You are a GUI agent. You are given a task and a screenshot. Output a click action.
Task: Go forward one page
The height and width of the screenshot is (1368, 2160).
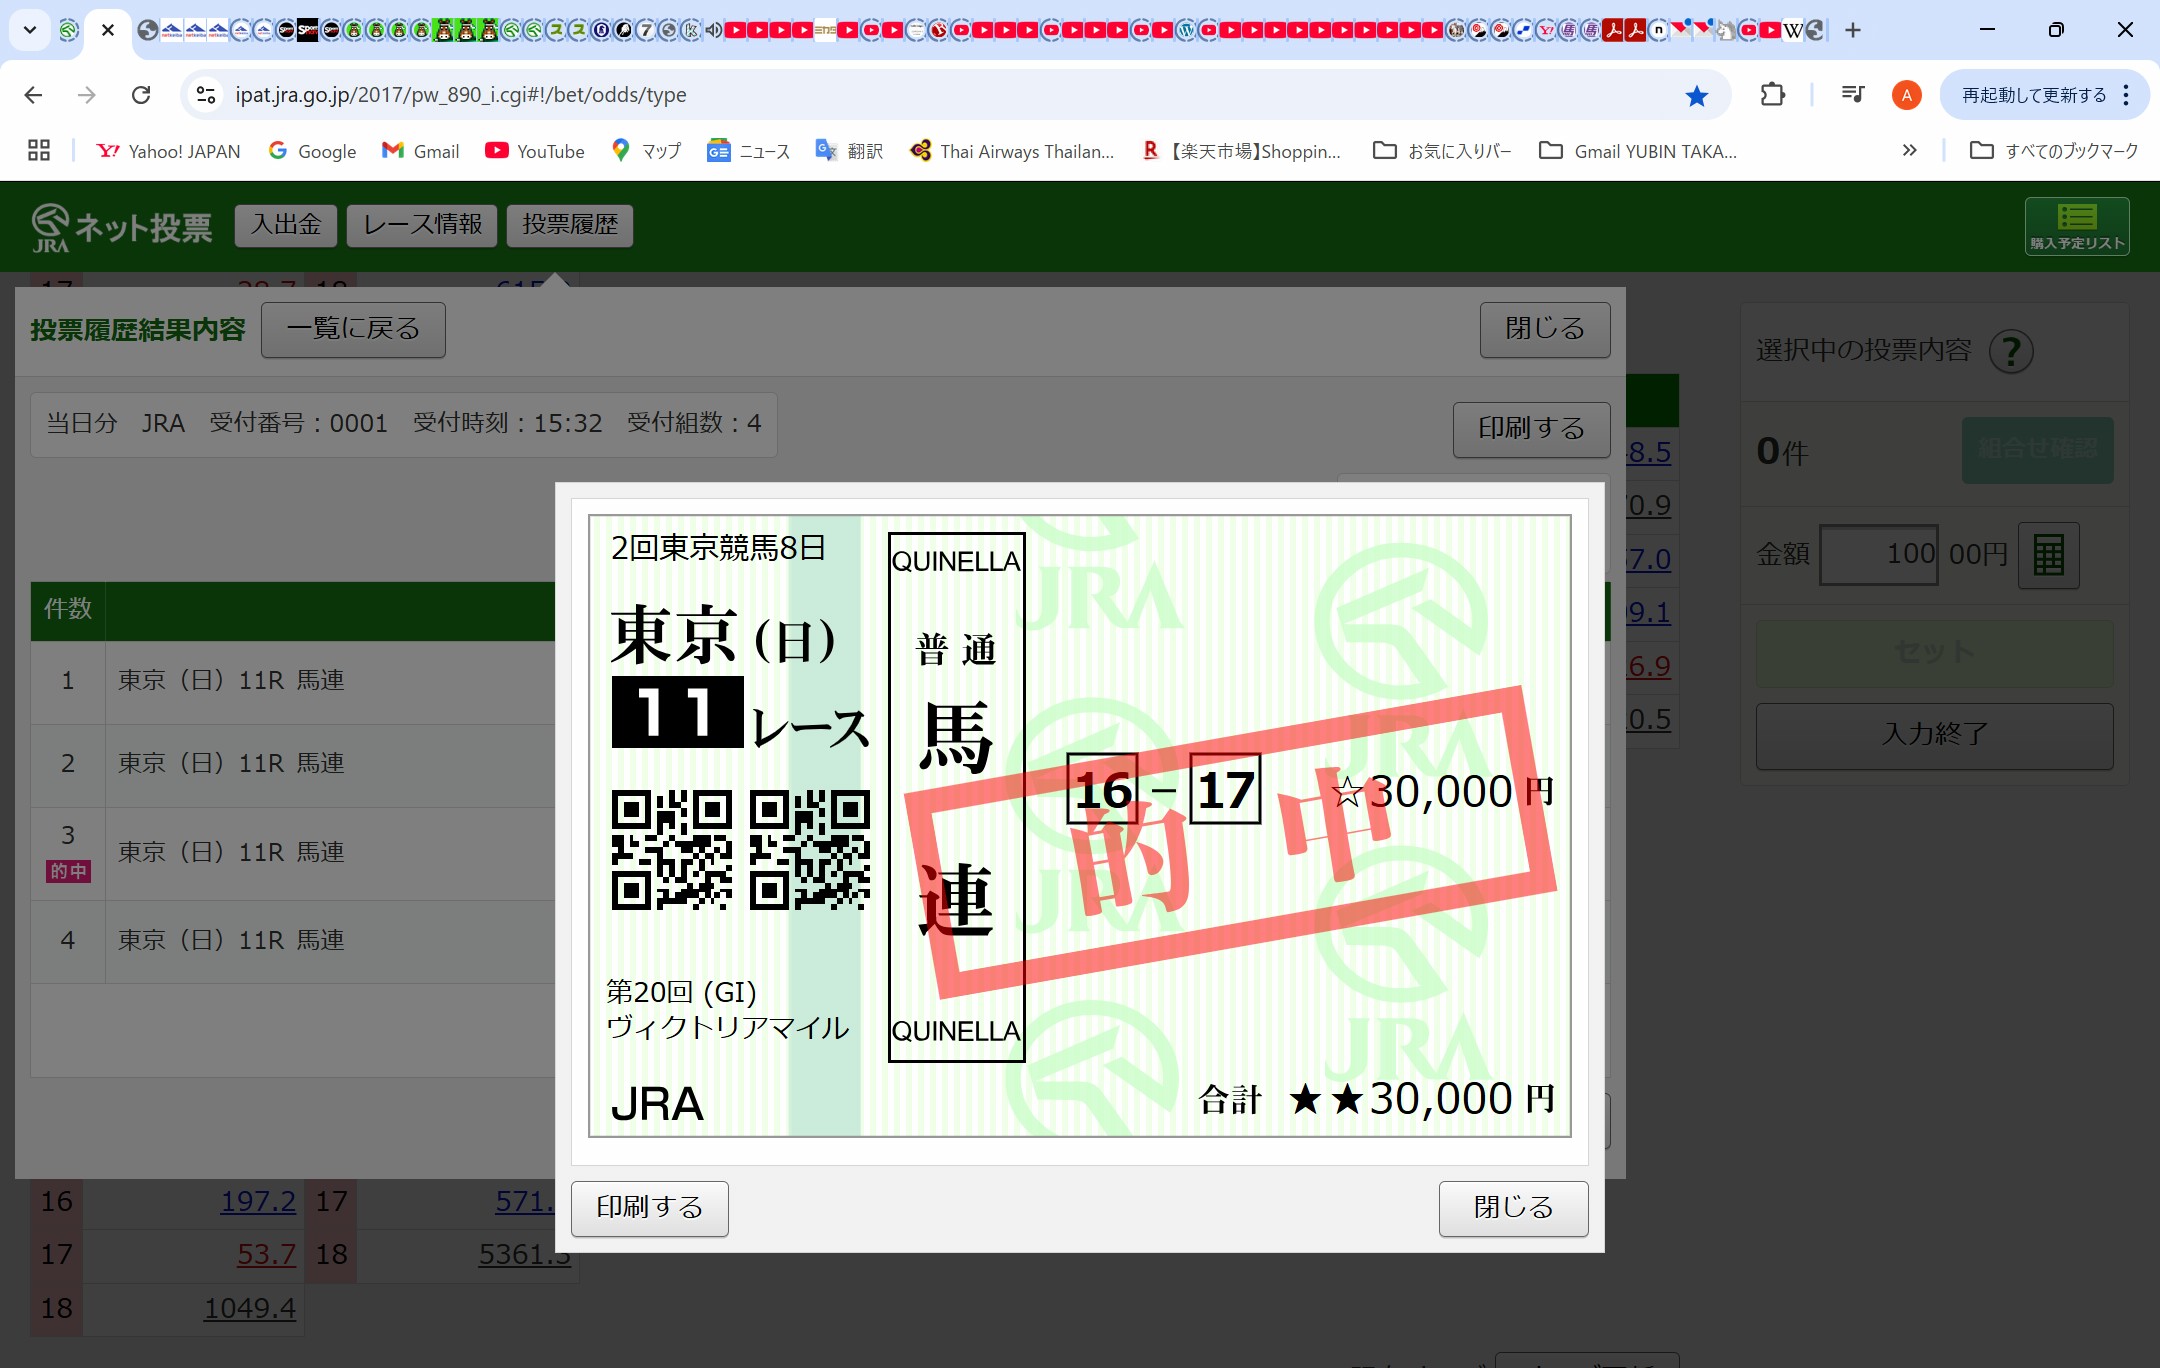point(87,95)
